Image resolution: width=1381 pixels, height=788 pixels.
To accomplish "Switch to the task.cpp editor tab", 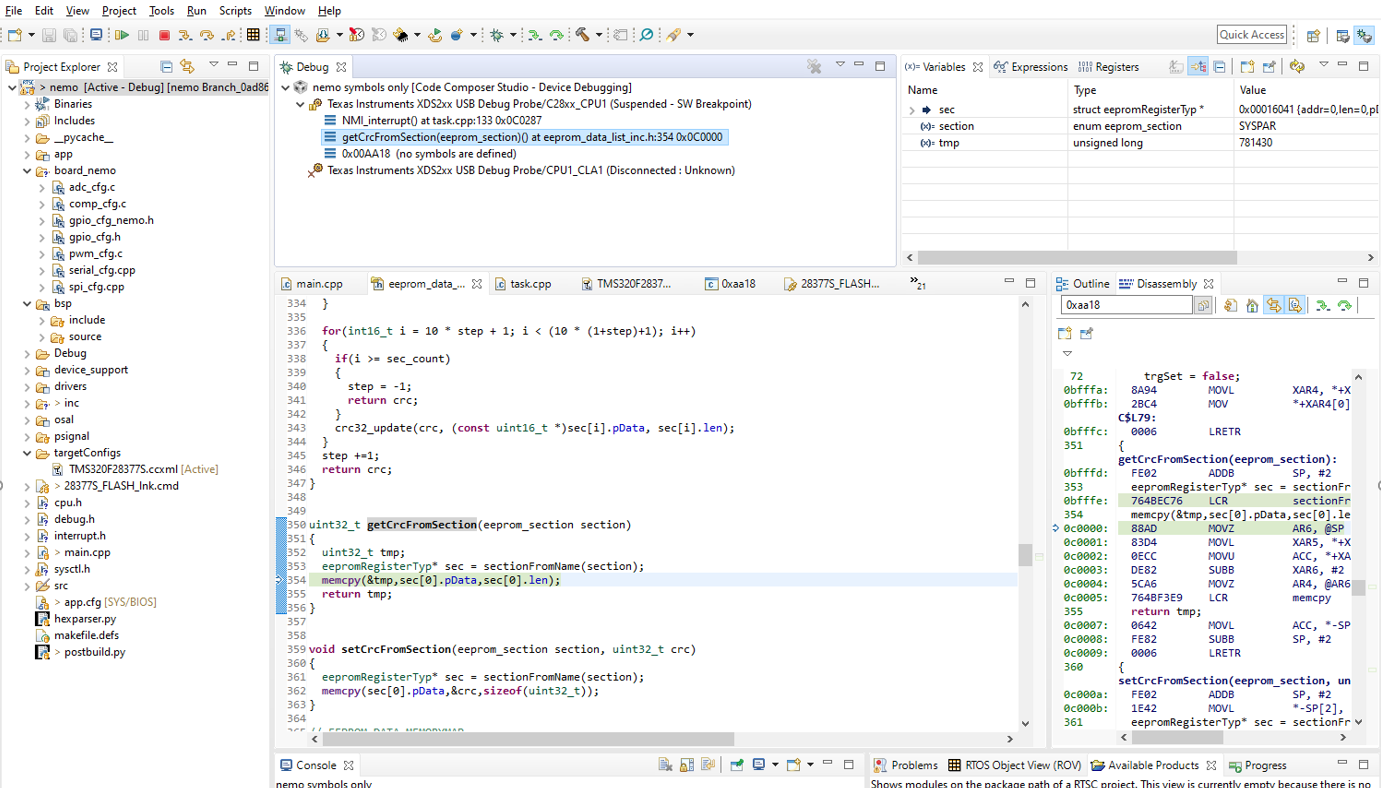I will coord(530,284).
